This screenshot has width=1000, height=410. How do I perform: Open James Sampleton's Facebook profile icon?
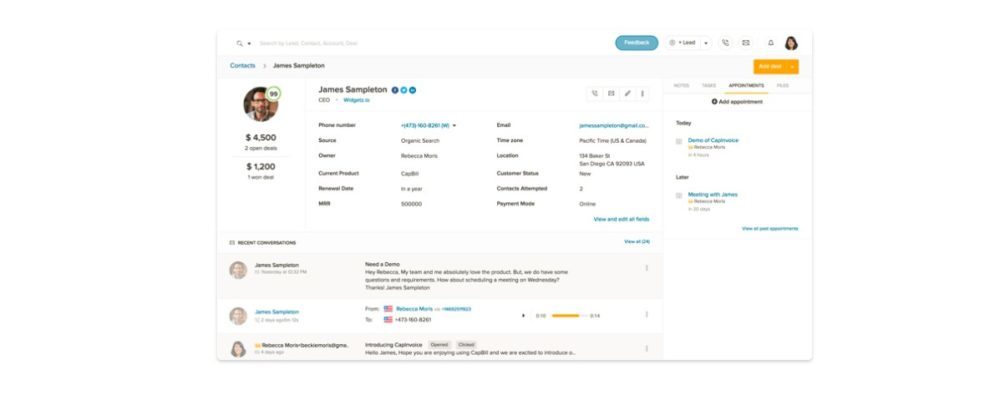click(x=395, y=90)
